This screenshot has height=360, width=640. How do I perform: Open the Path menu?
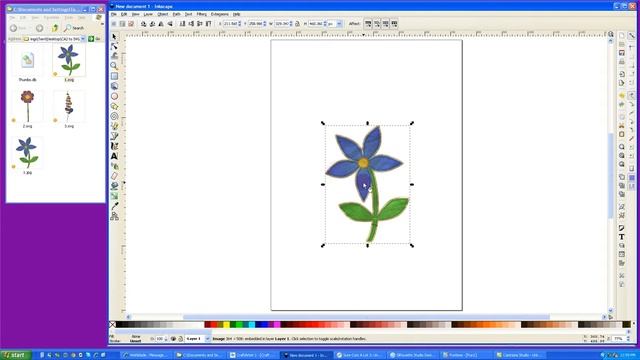[176, 14]
